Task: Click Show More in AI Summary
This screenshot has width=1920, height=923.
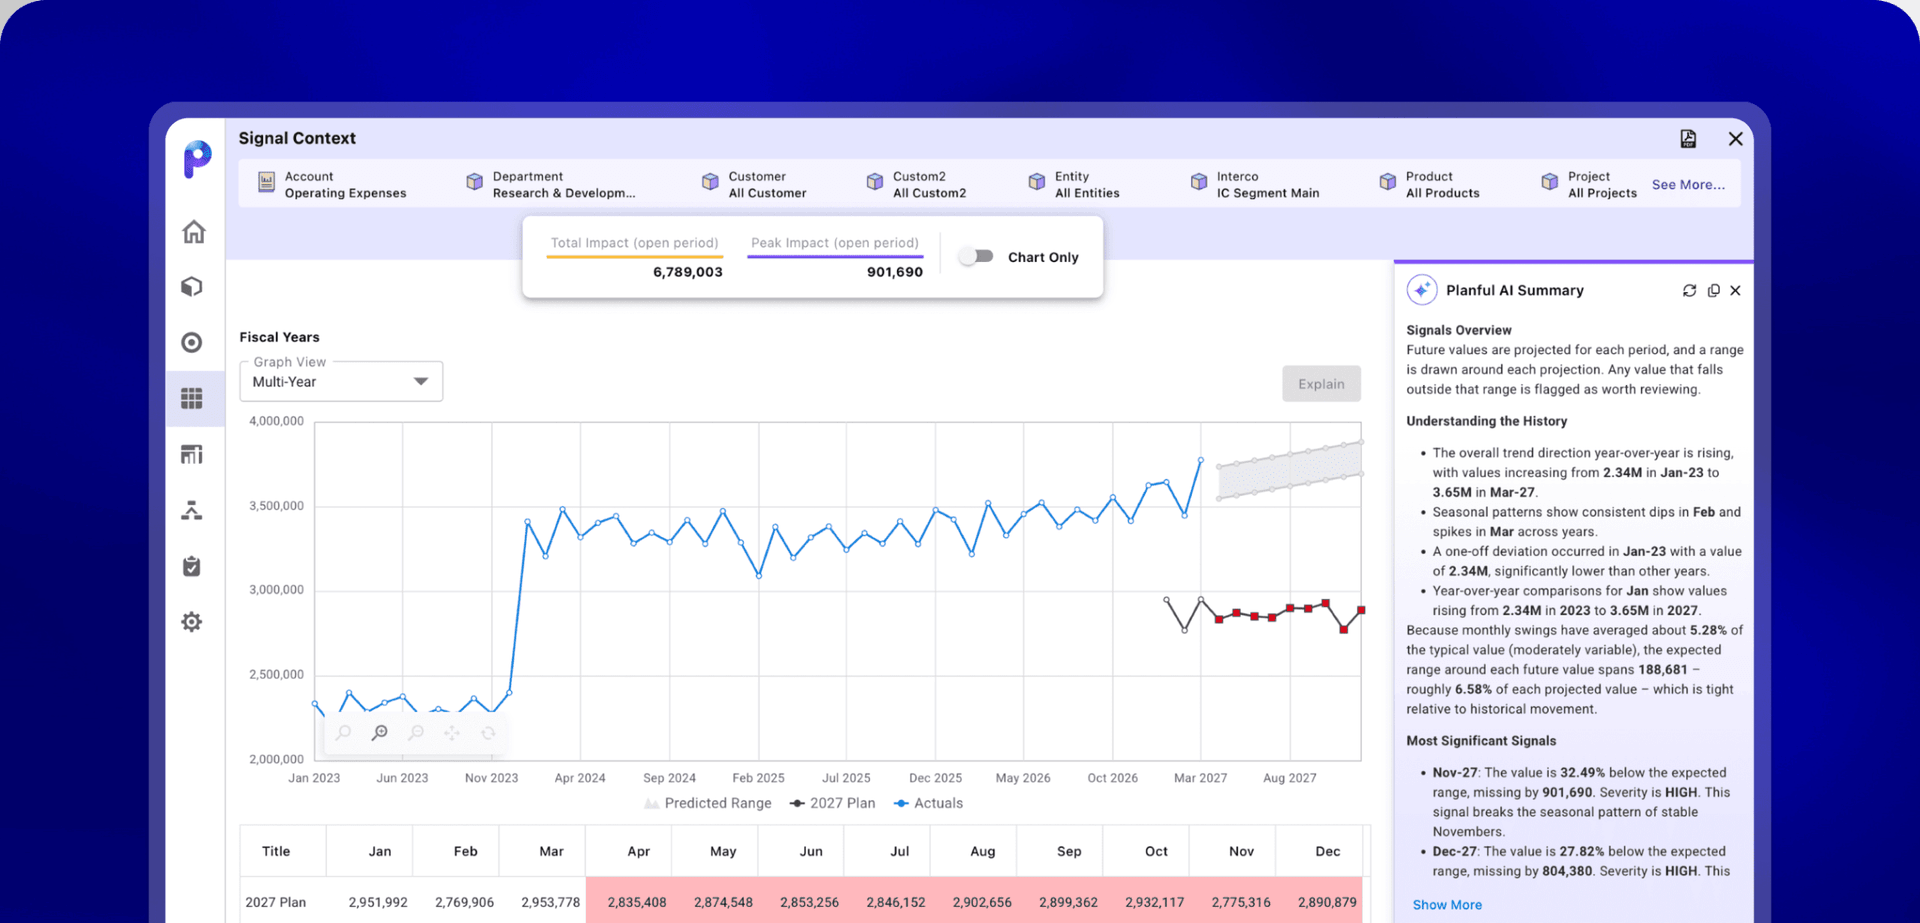Action: tap(1447, 905)
